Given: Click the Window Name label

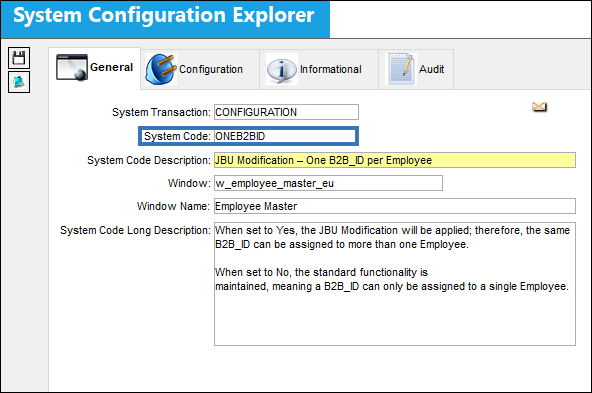Looking at the screenshot, I should tap(173, 207).
